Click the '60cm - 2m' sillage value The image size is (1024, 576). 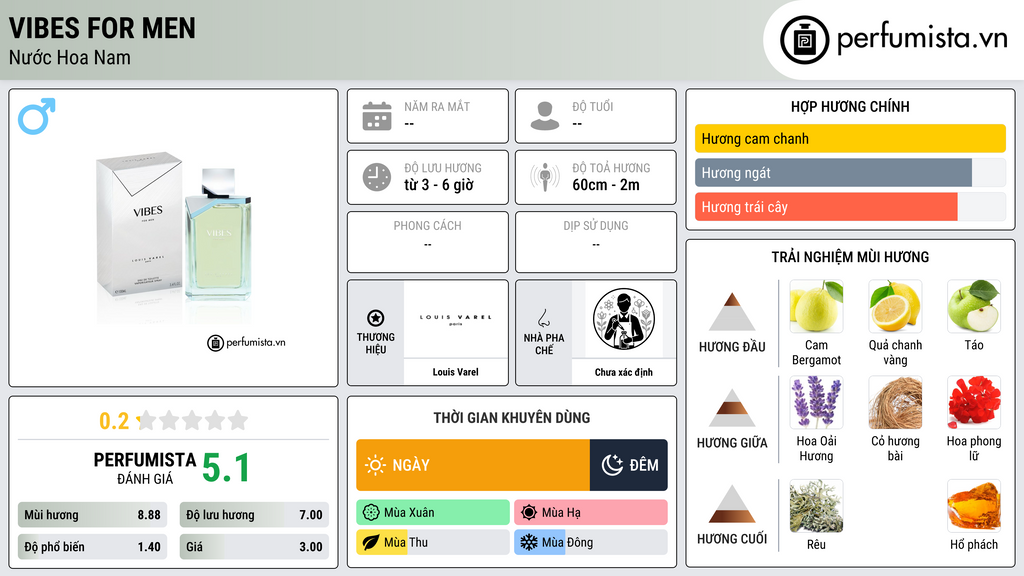pos(606,185)
